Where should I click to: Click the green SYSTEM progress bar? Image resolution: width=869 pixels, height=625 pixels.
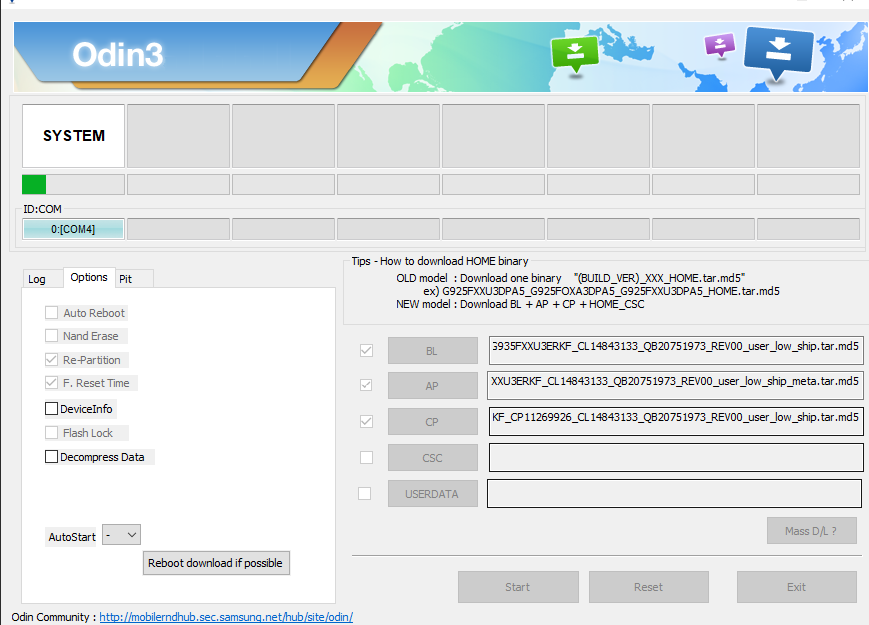(73, 185)
